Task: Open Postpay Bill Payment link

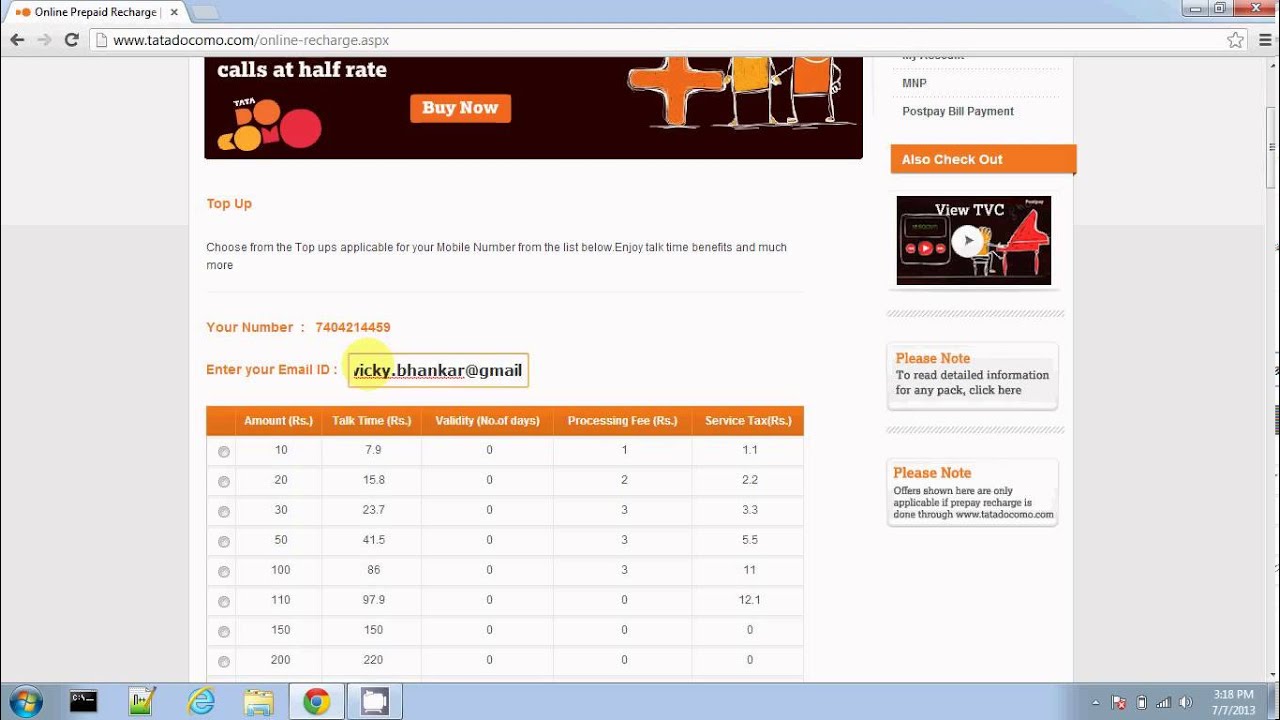Action: click(x=958, y=111)
